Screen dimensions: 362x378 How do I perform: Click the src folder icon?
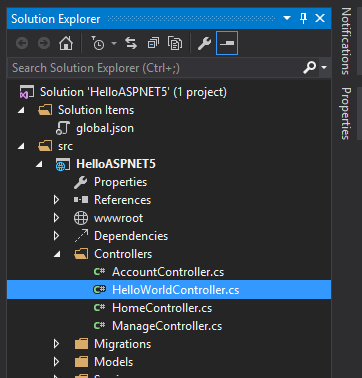click(x=45, y=146)
